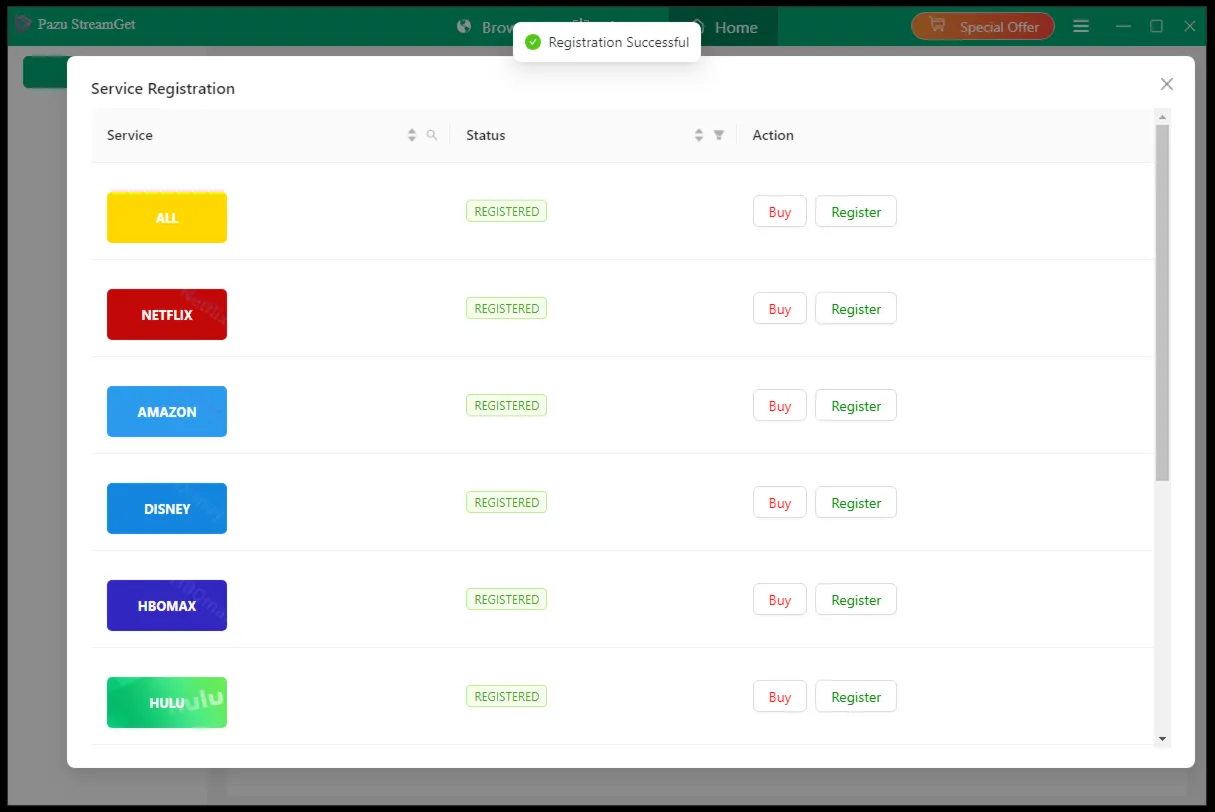1215x812 pixels.
Task: Click Buy for Disney
Action: 780,502
